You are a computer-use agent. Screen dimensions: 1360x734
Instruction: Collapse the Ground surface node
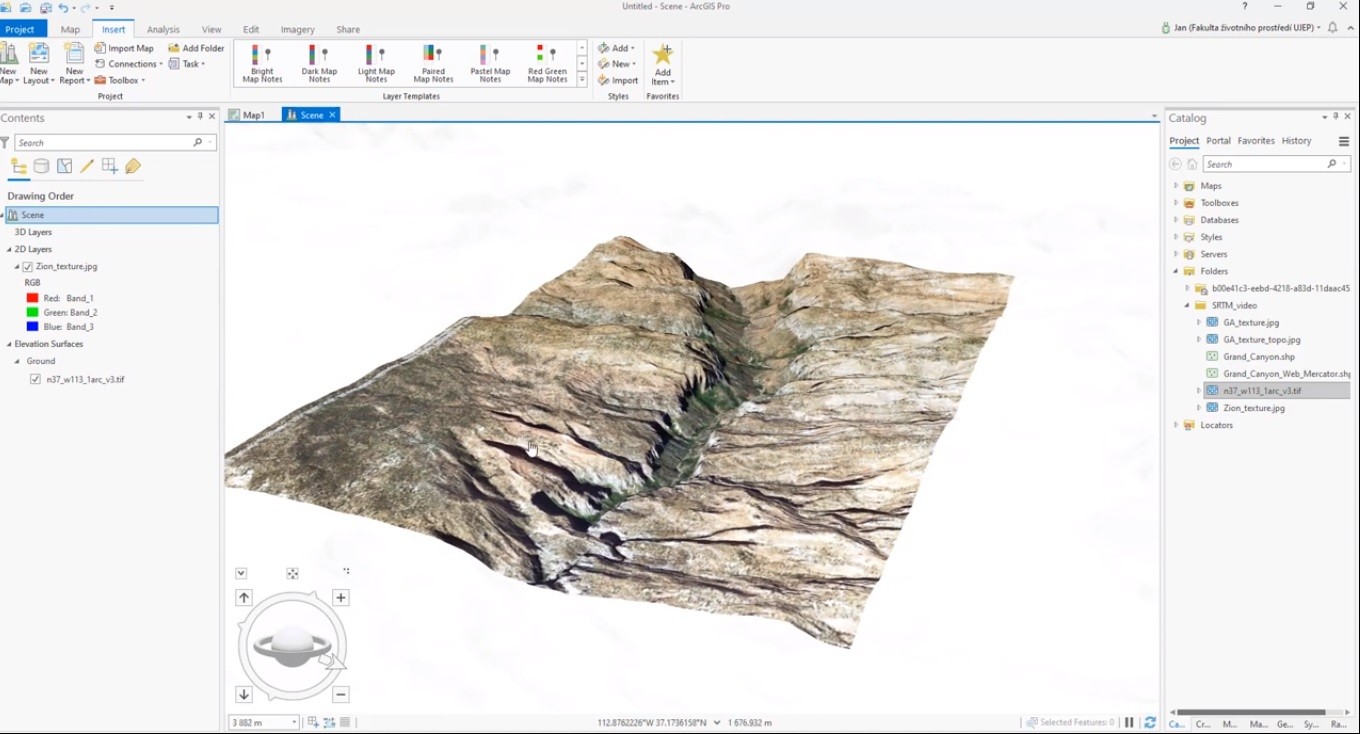pos(17,361)
